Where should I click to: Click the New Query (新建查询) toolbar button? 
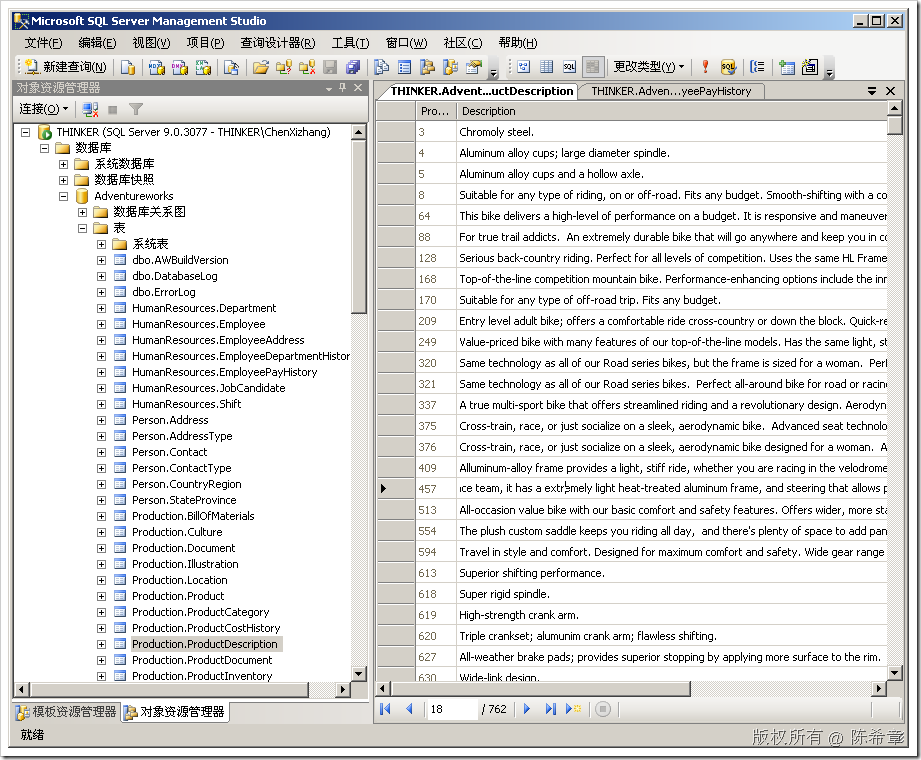(65, 67)
